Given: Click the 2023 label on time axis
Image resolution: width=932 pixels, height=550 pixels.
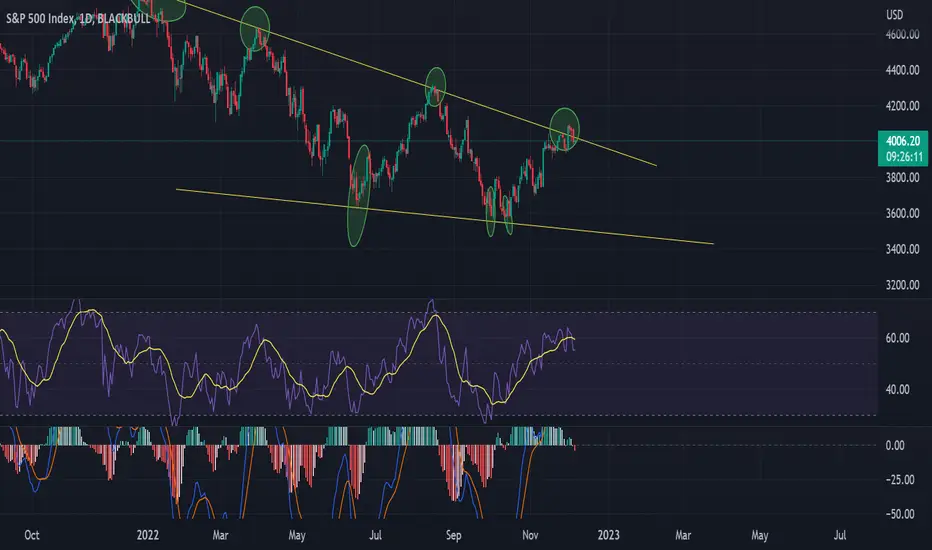Looking at the screenshot, I should click(608, 535).
